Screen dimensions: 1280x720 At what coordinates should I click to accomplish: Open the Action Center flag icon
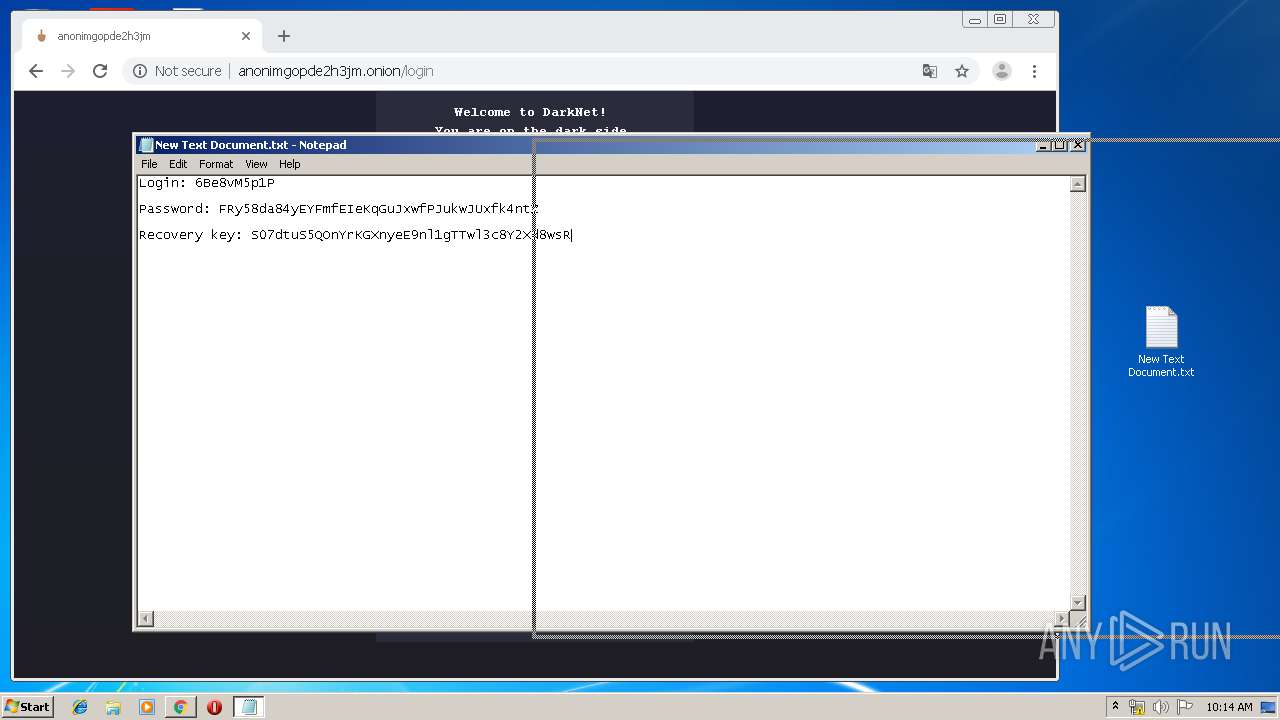[1185, 707]
